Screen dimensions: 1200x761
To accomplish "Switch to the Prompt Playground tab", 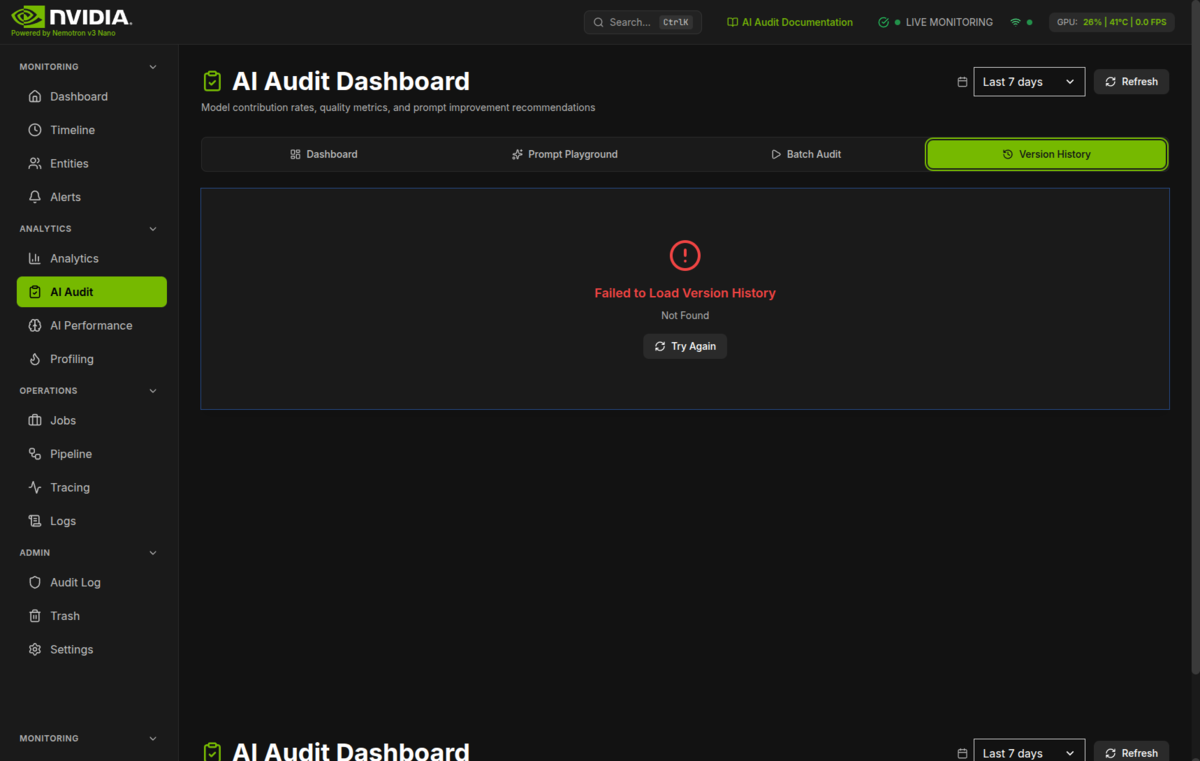I will click(564, 154).
